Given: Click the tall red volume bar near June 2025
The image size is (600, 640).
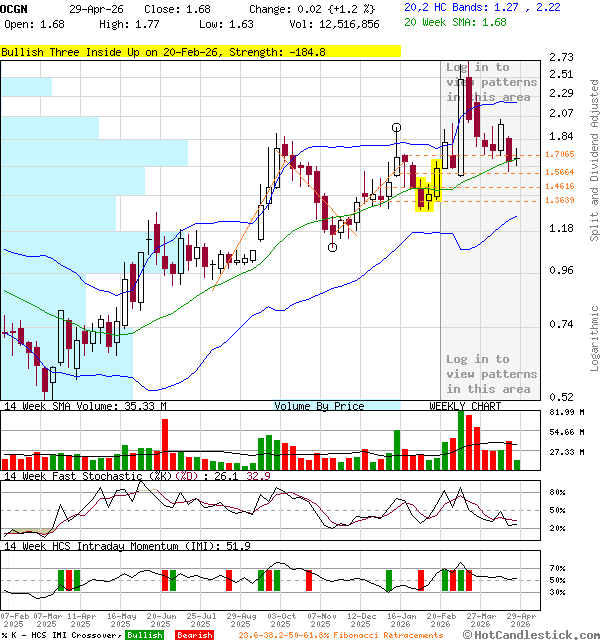Looking at the screenshot, I should (164, 444).
